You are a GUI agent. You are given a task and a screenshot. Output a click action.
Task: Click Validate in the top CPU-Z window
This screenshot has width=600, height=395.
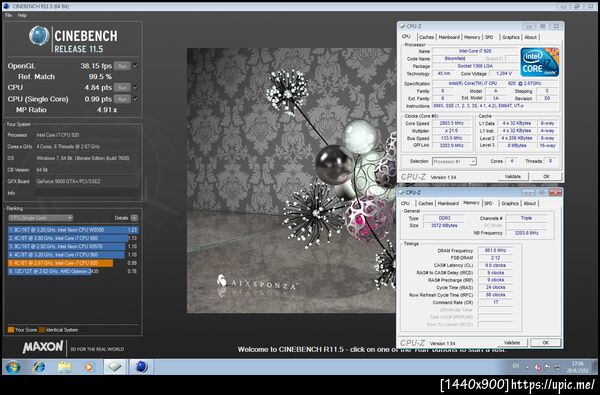pyautogui.click(x=513, y=176)
